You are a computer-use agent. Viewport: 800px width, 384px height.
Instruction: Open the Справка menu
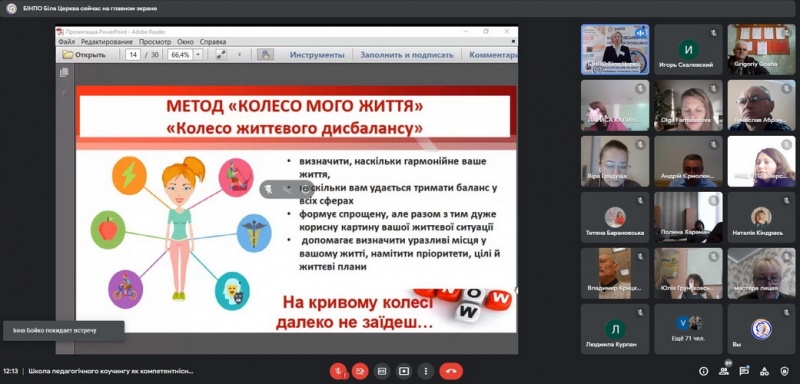(213, 42)
